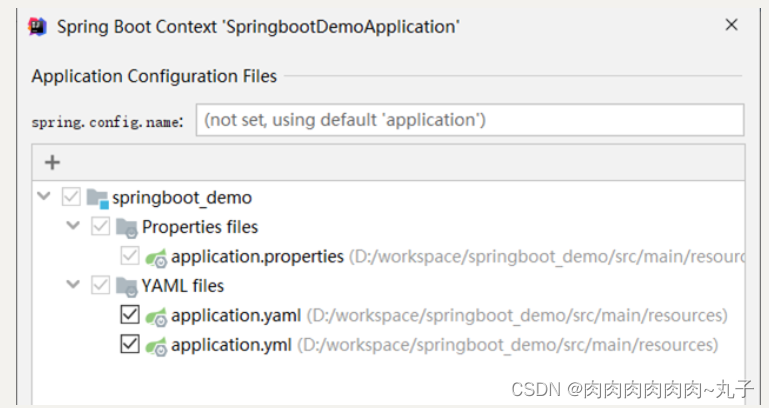The height and width of the screenshot is (408, 769).
Task: Toggle the application.properties checkbox
Action: click(x=129, y=257)
